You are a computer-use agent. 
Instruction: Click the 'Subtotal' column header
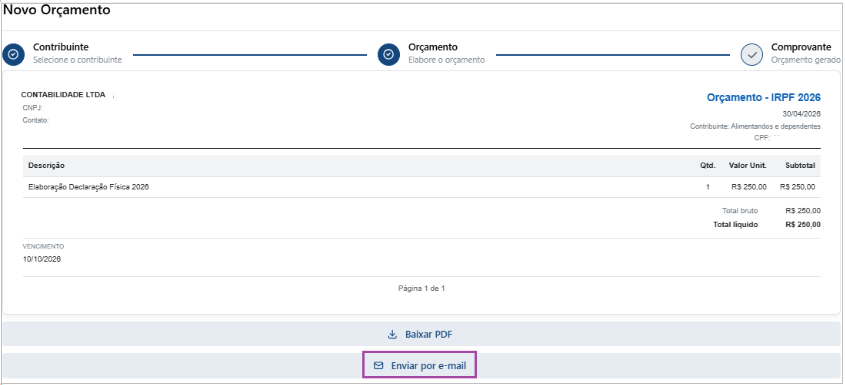coord(800,165)
